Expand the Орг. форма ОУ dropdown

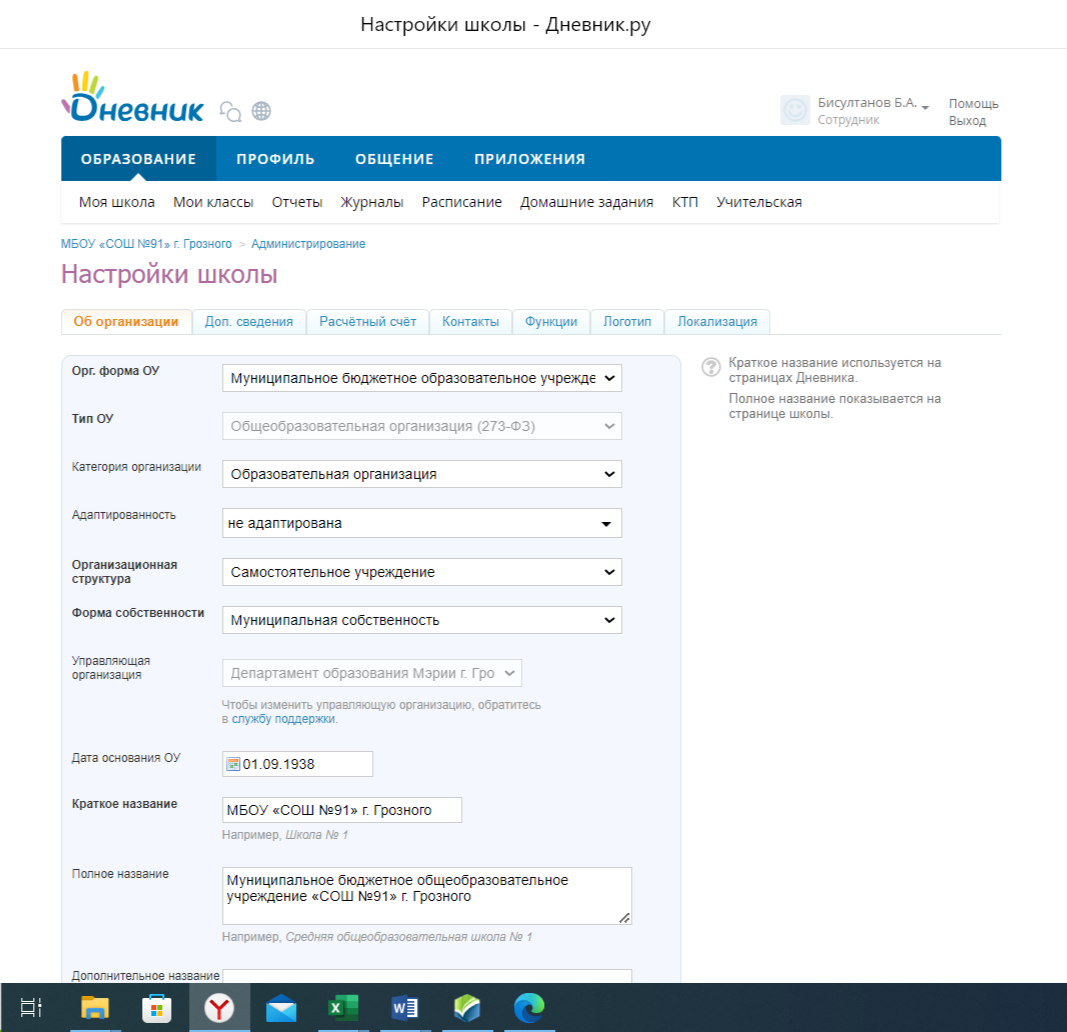point(421,378)
